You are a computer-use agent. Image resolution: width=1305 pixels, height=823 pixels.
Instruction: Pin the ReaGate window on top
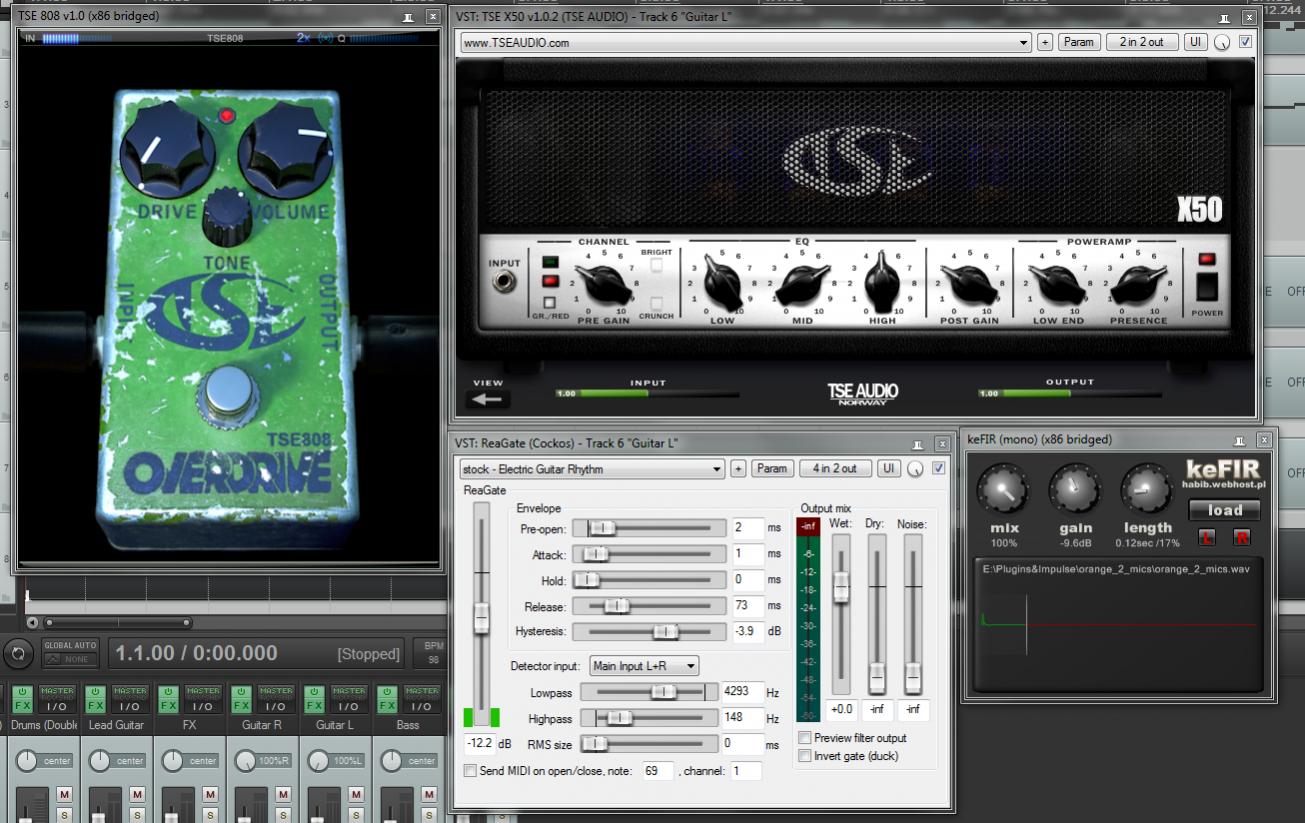(917, 443)
